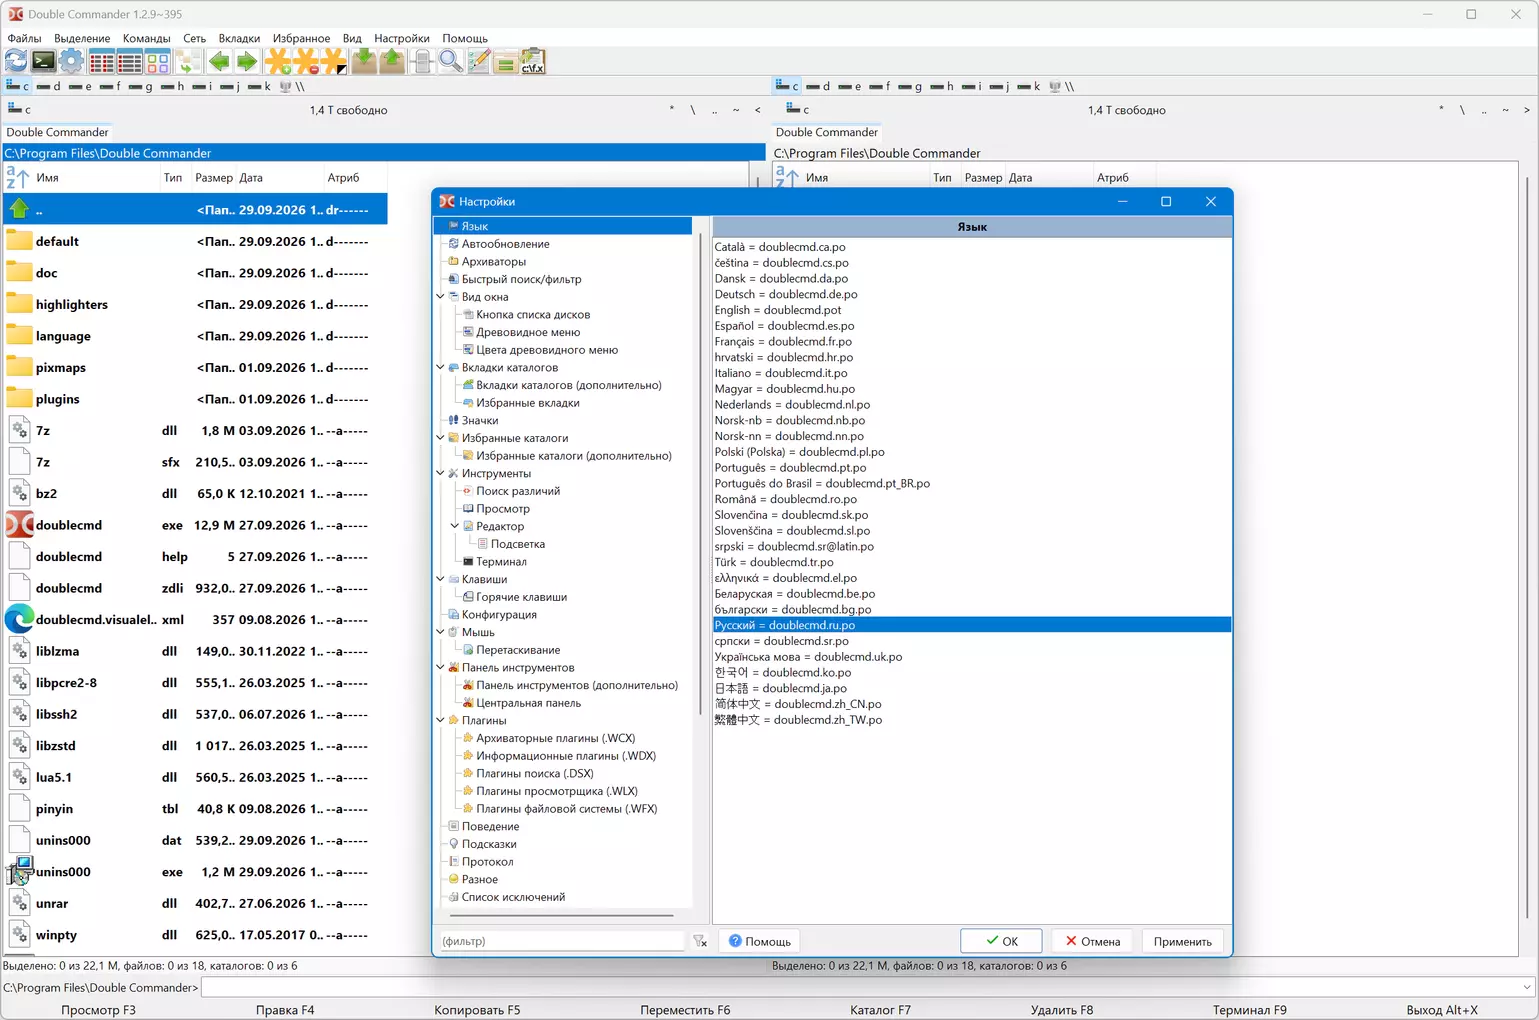1539x1020 pixels.
Task: Select Deutsch = doublecmd.de.po language
Action: (x=786, y=294)
